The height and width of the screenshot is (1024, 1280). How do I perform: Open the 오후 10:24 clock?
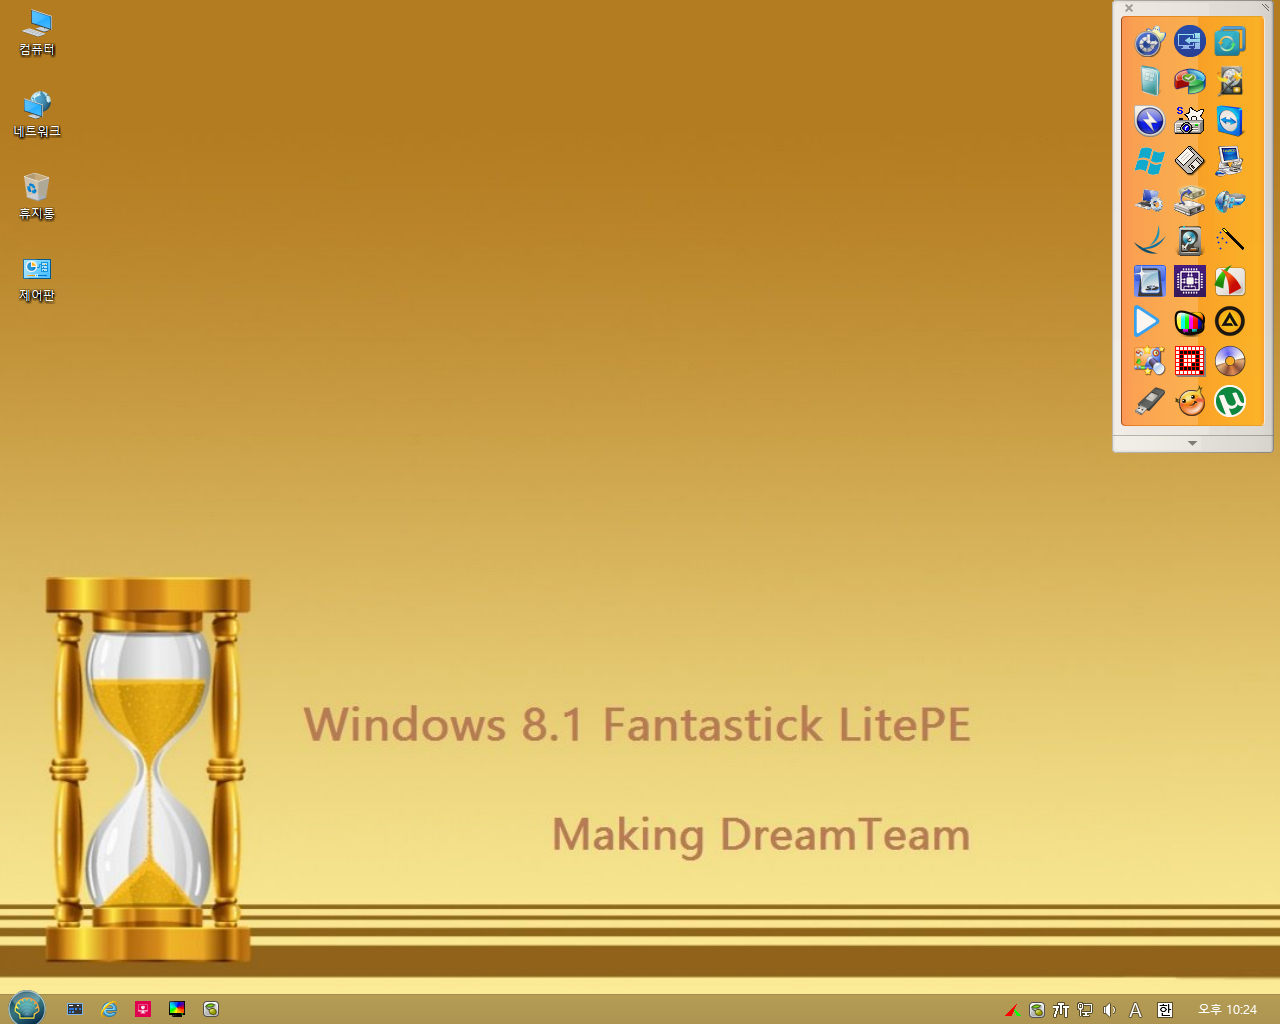[1227, 1010]
